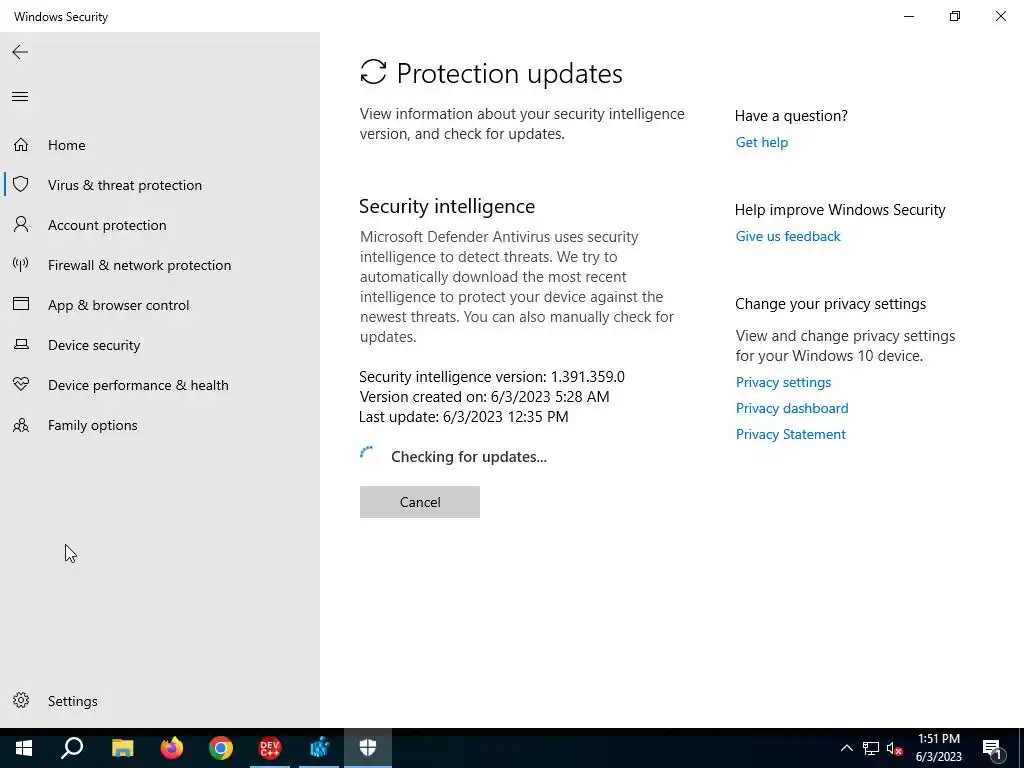1024x768 pixels.
Task: Click the Settings gear icon
Action: (x=21, y=700)
